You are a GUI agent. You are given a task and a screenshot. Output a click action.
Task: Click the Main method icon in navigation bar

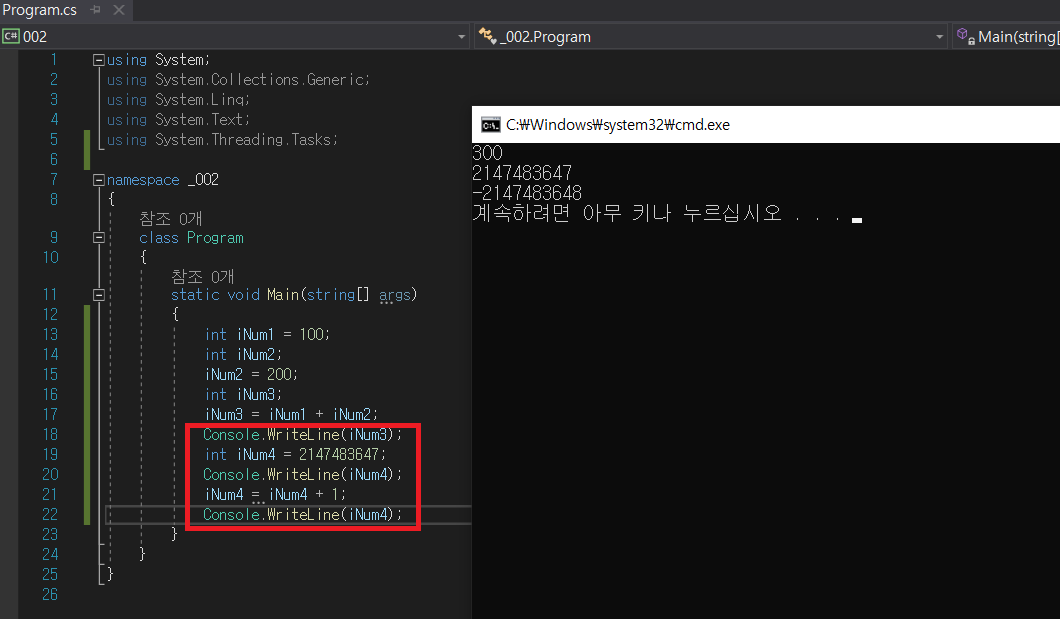click(965, 36)
